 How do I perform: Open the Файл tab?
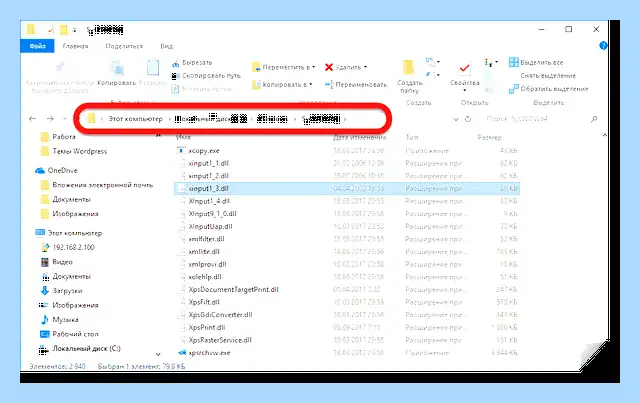(38, 46)
